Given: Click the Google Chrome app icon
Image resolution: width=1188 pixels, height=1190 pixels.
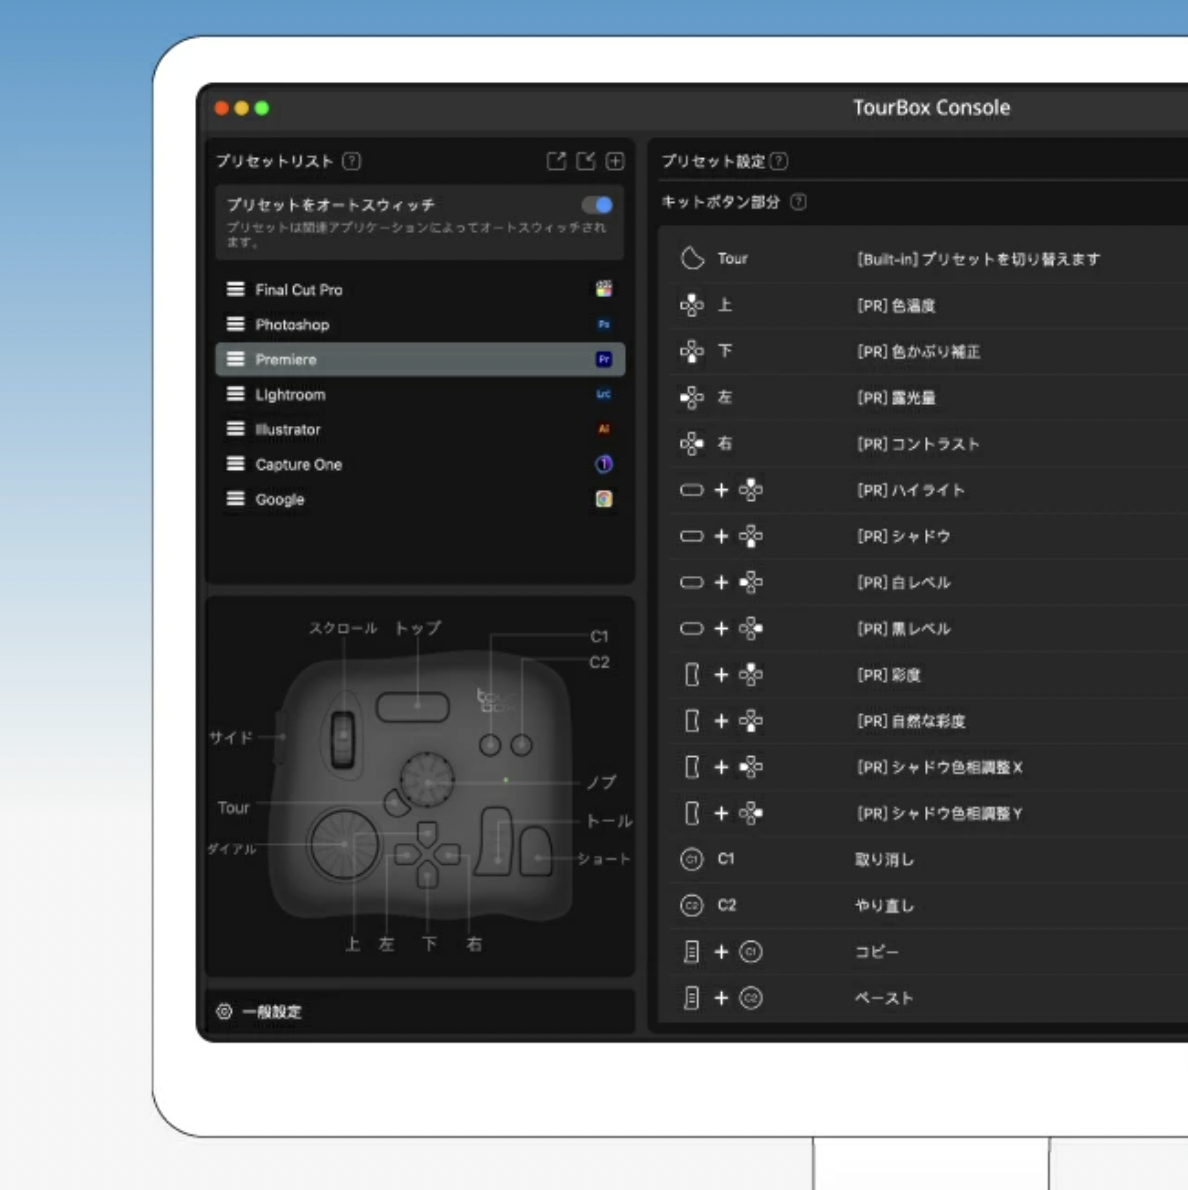Looking at the screenshot, I should pos(603,499).
